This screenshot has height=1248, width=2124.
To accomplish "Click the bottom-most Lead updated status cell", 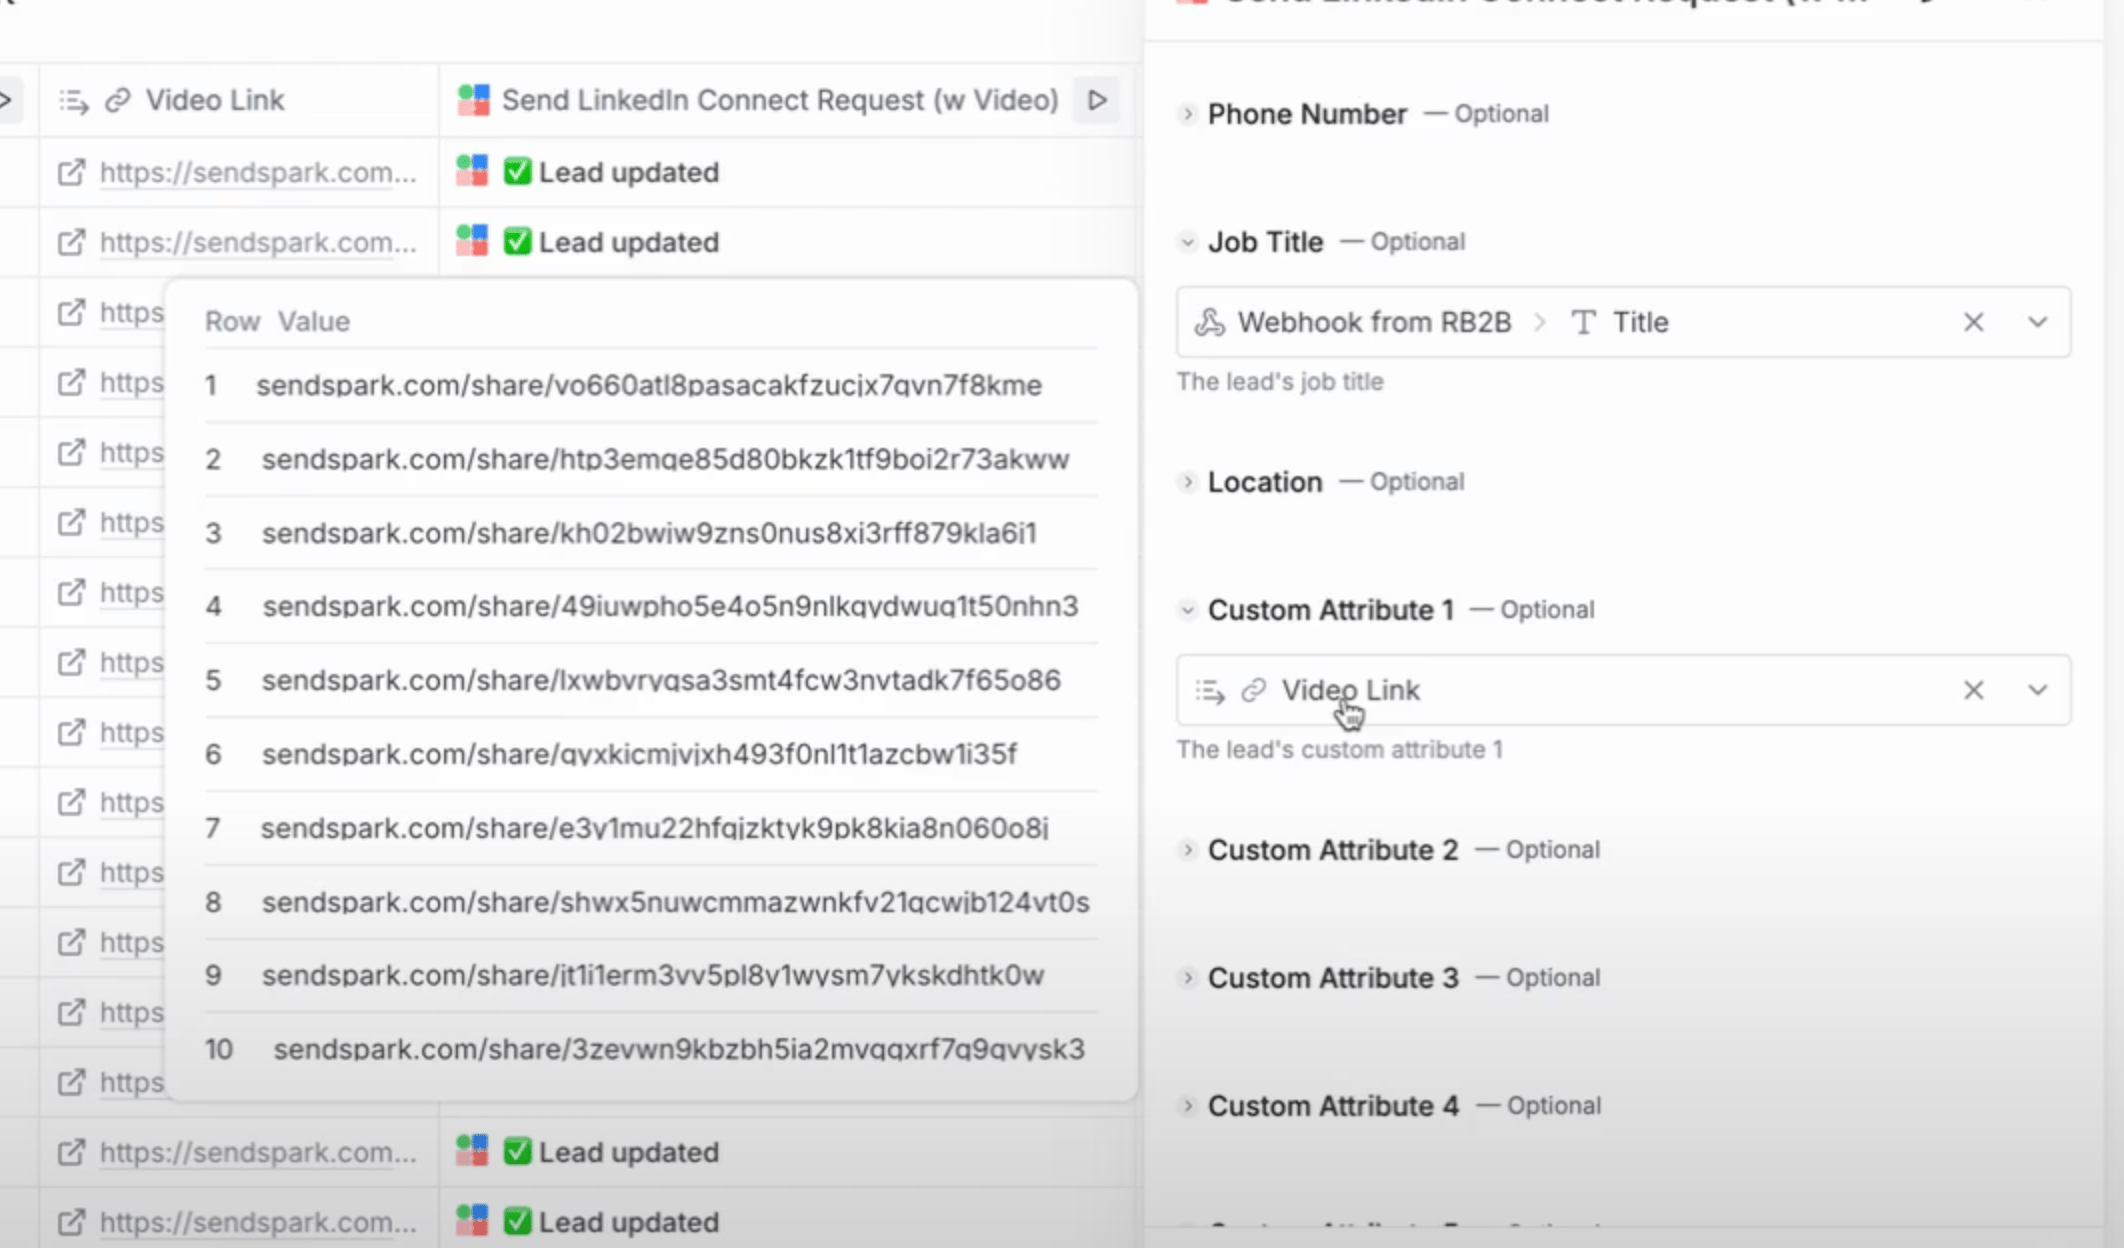I will (787, 1222).
